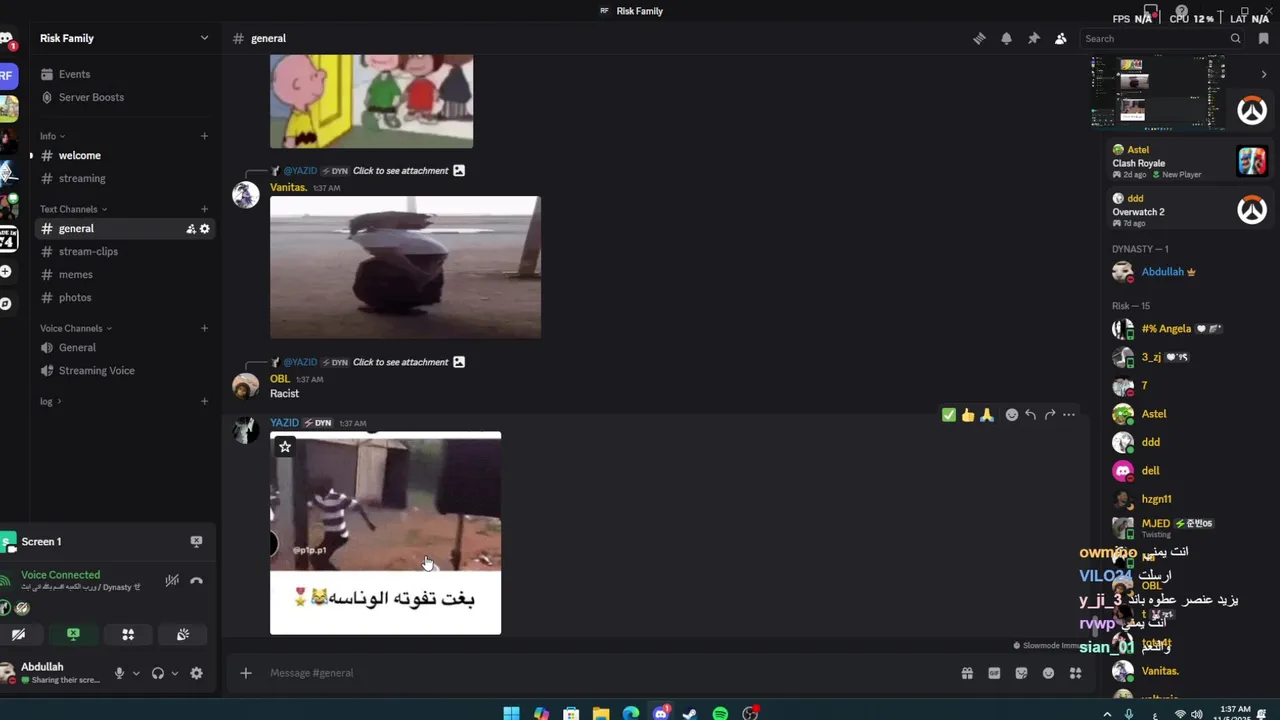Add a channel to the Info category
This screenshot has height=720, width=1280.
pos(204,136)
